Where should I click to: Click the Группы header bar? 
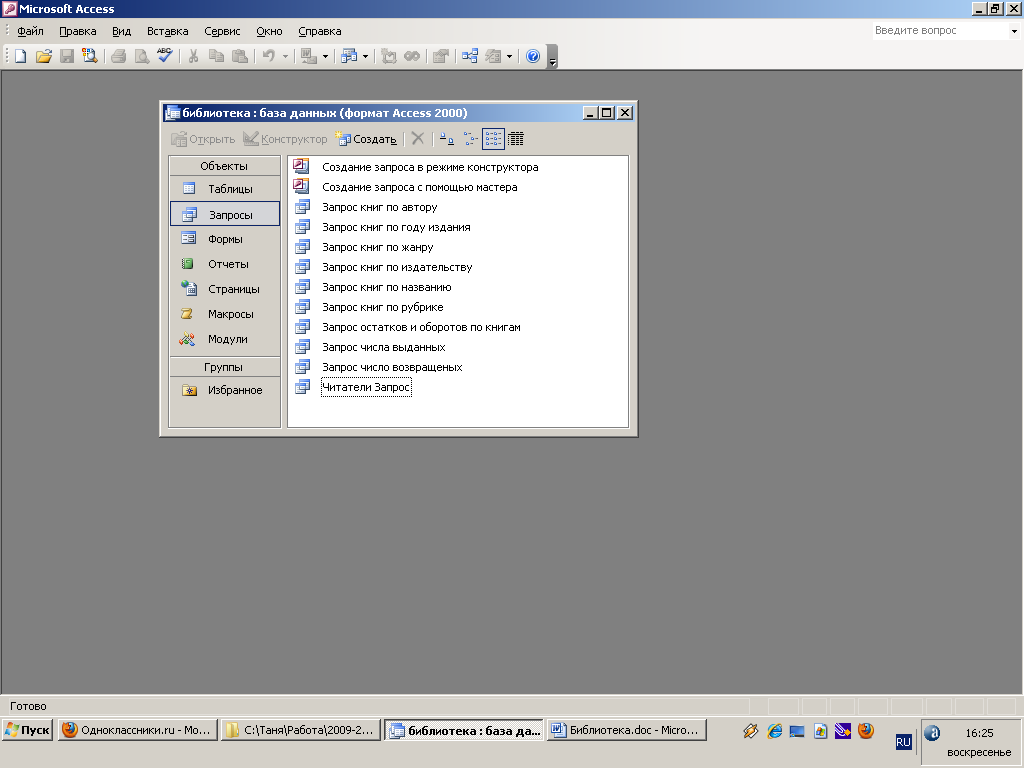(224, 367)
